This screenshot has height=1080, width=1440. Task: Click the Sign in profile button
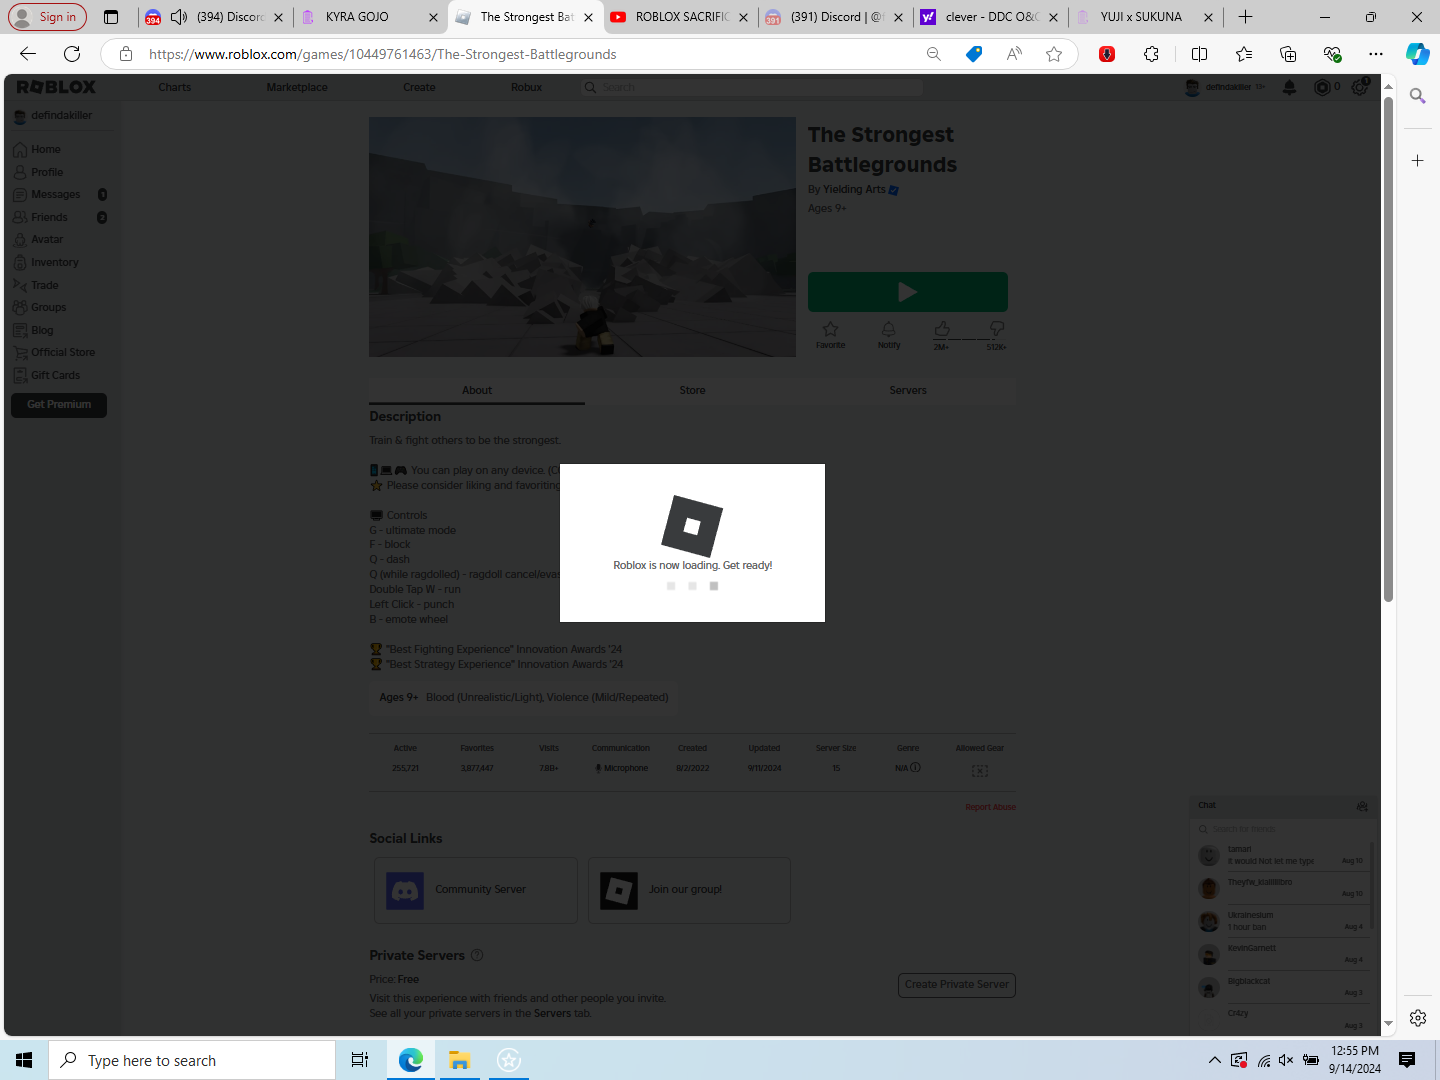[x=47, y=17]
